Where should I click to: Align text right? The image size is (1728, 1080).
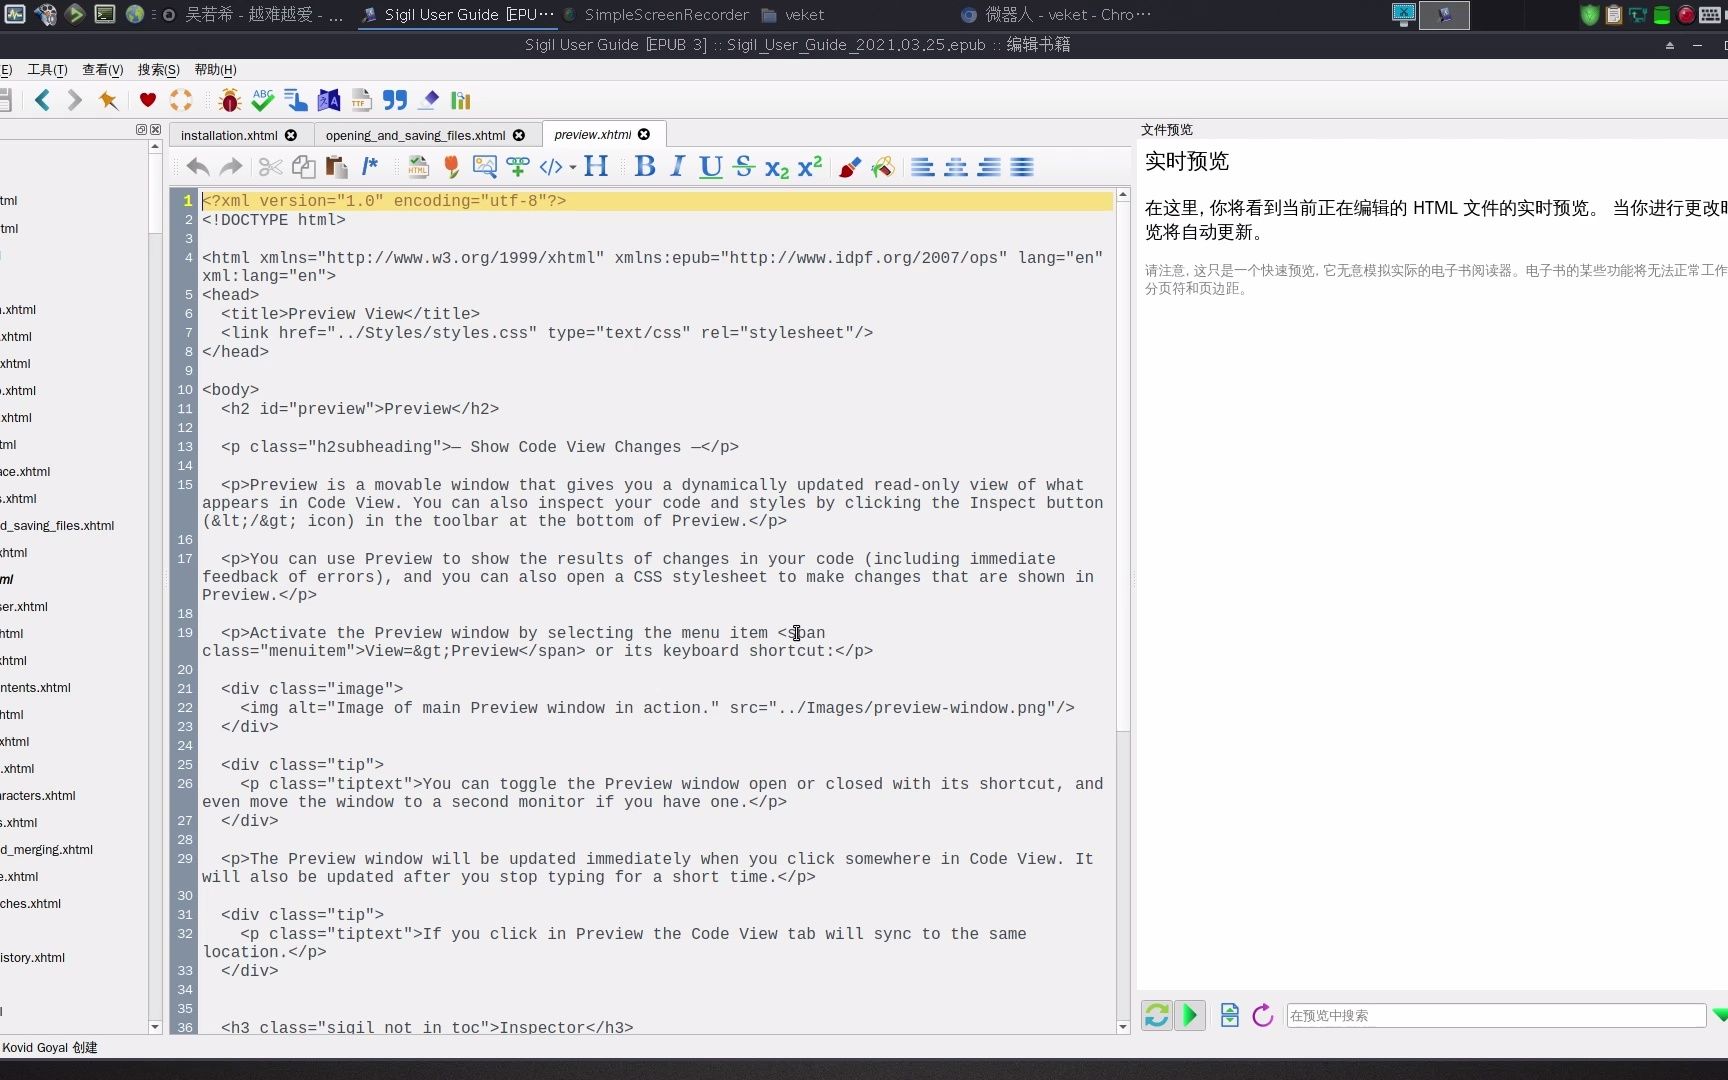pos(989,167)
